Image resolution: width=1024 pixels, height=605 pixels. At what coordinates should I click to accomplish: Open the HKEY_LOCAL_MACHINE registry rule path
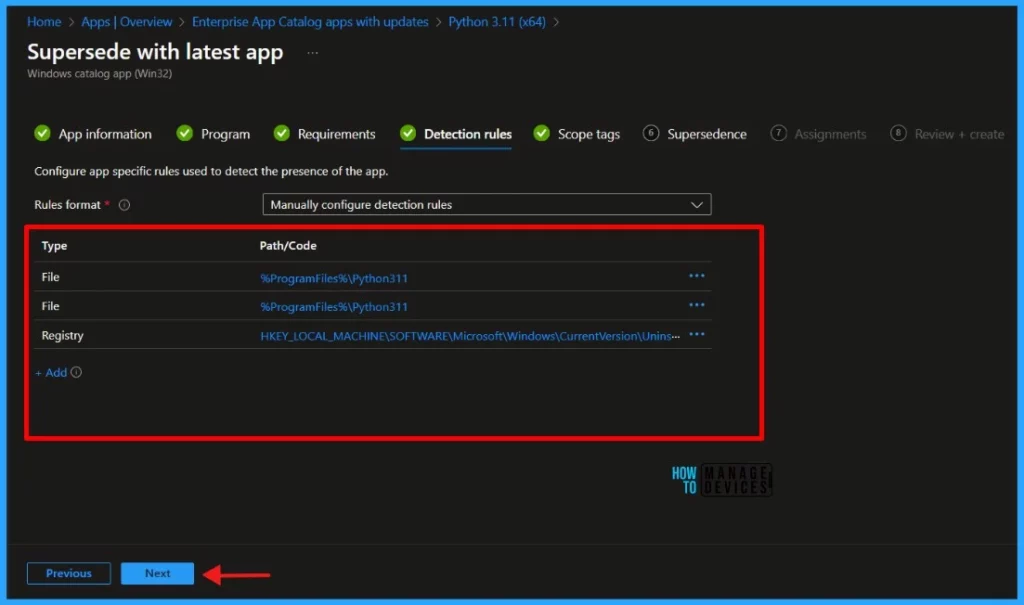pos(470,336)
